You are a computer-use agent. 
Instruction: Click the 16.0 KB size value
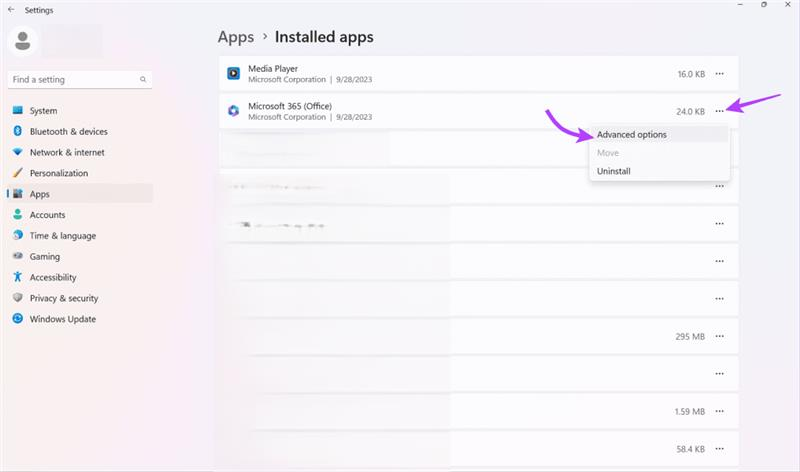tap(691, 74)
